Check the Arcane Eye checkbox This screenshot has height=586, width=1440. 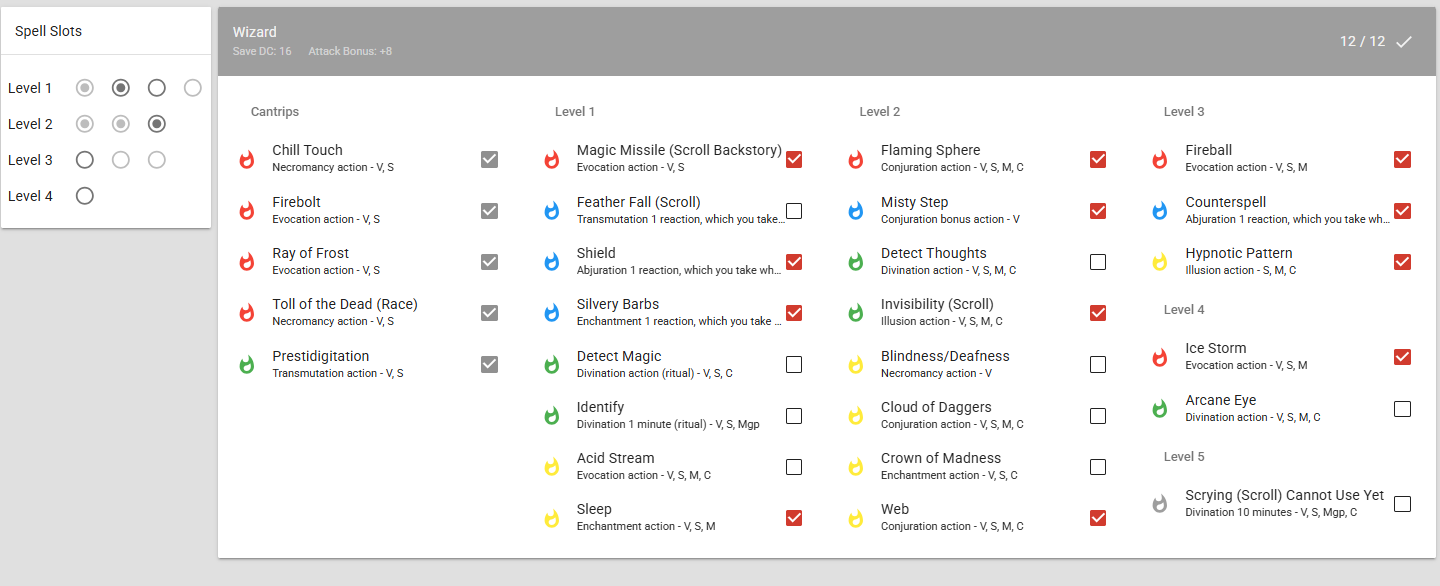(x=1402, y=409)
